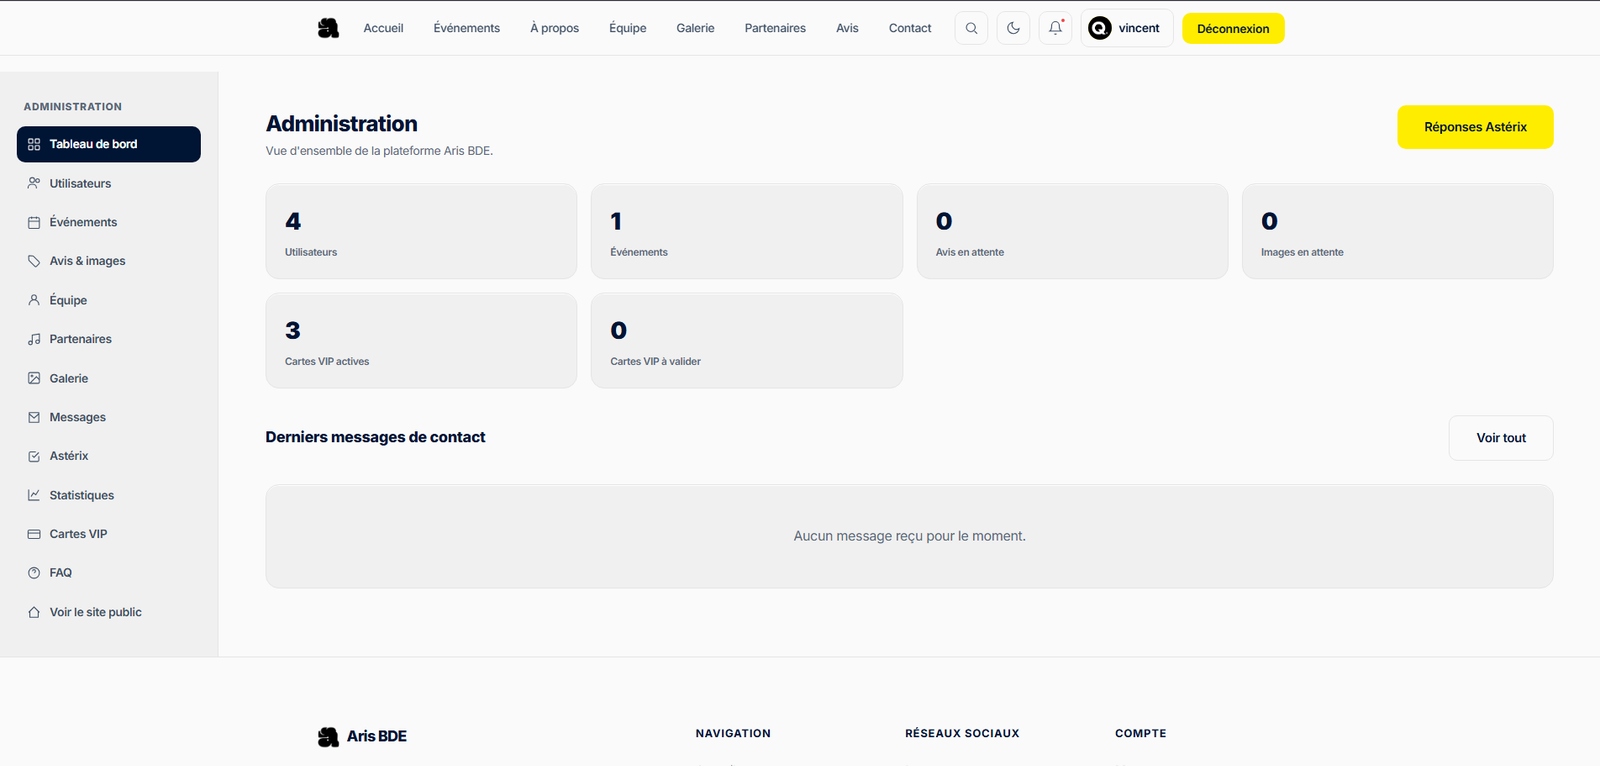1600x766 pixels.
Task: Click the Équipe person icon in sidebar
Action: [34, 300]
